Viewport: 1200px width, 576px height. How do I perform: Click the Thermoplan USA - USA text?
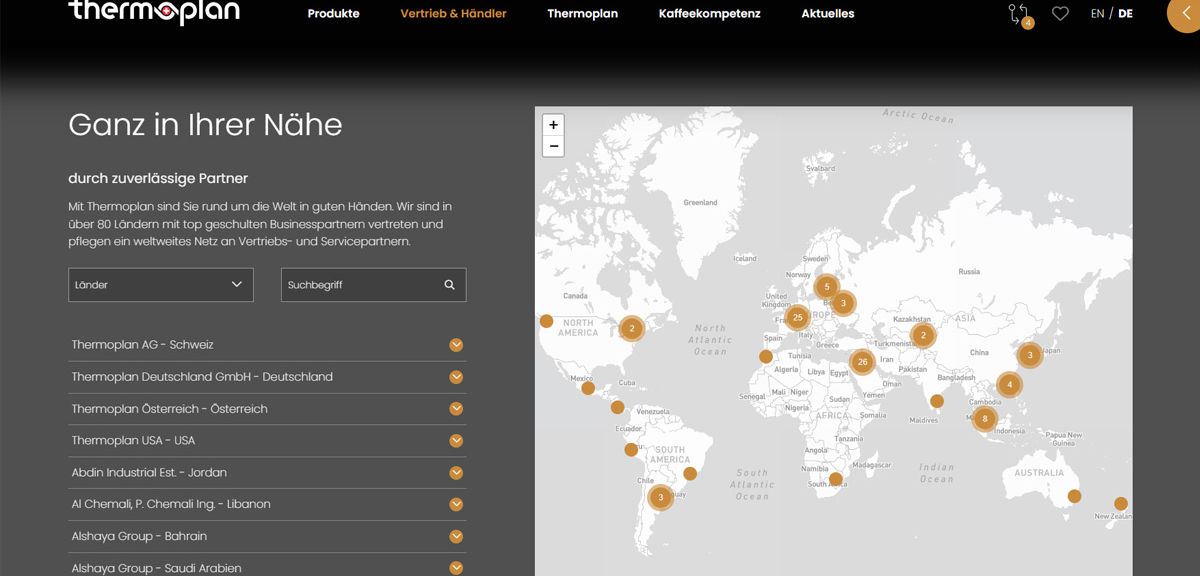(133, 441)
